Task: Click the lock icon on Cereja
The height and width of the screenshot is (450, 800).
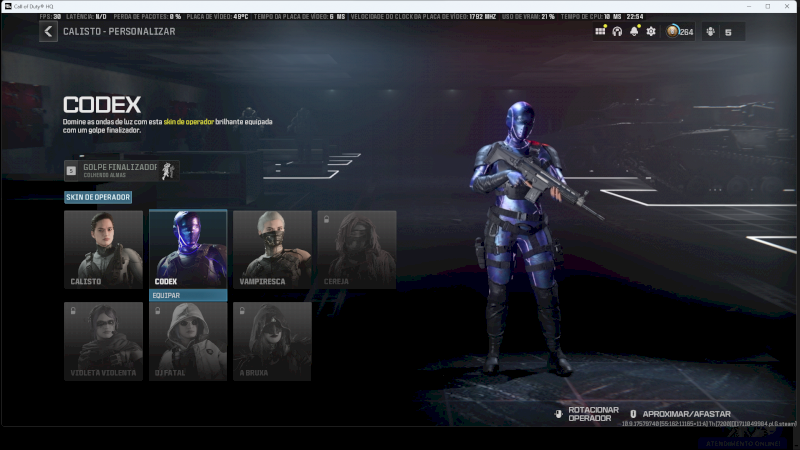Action: 327,219
